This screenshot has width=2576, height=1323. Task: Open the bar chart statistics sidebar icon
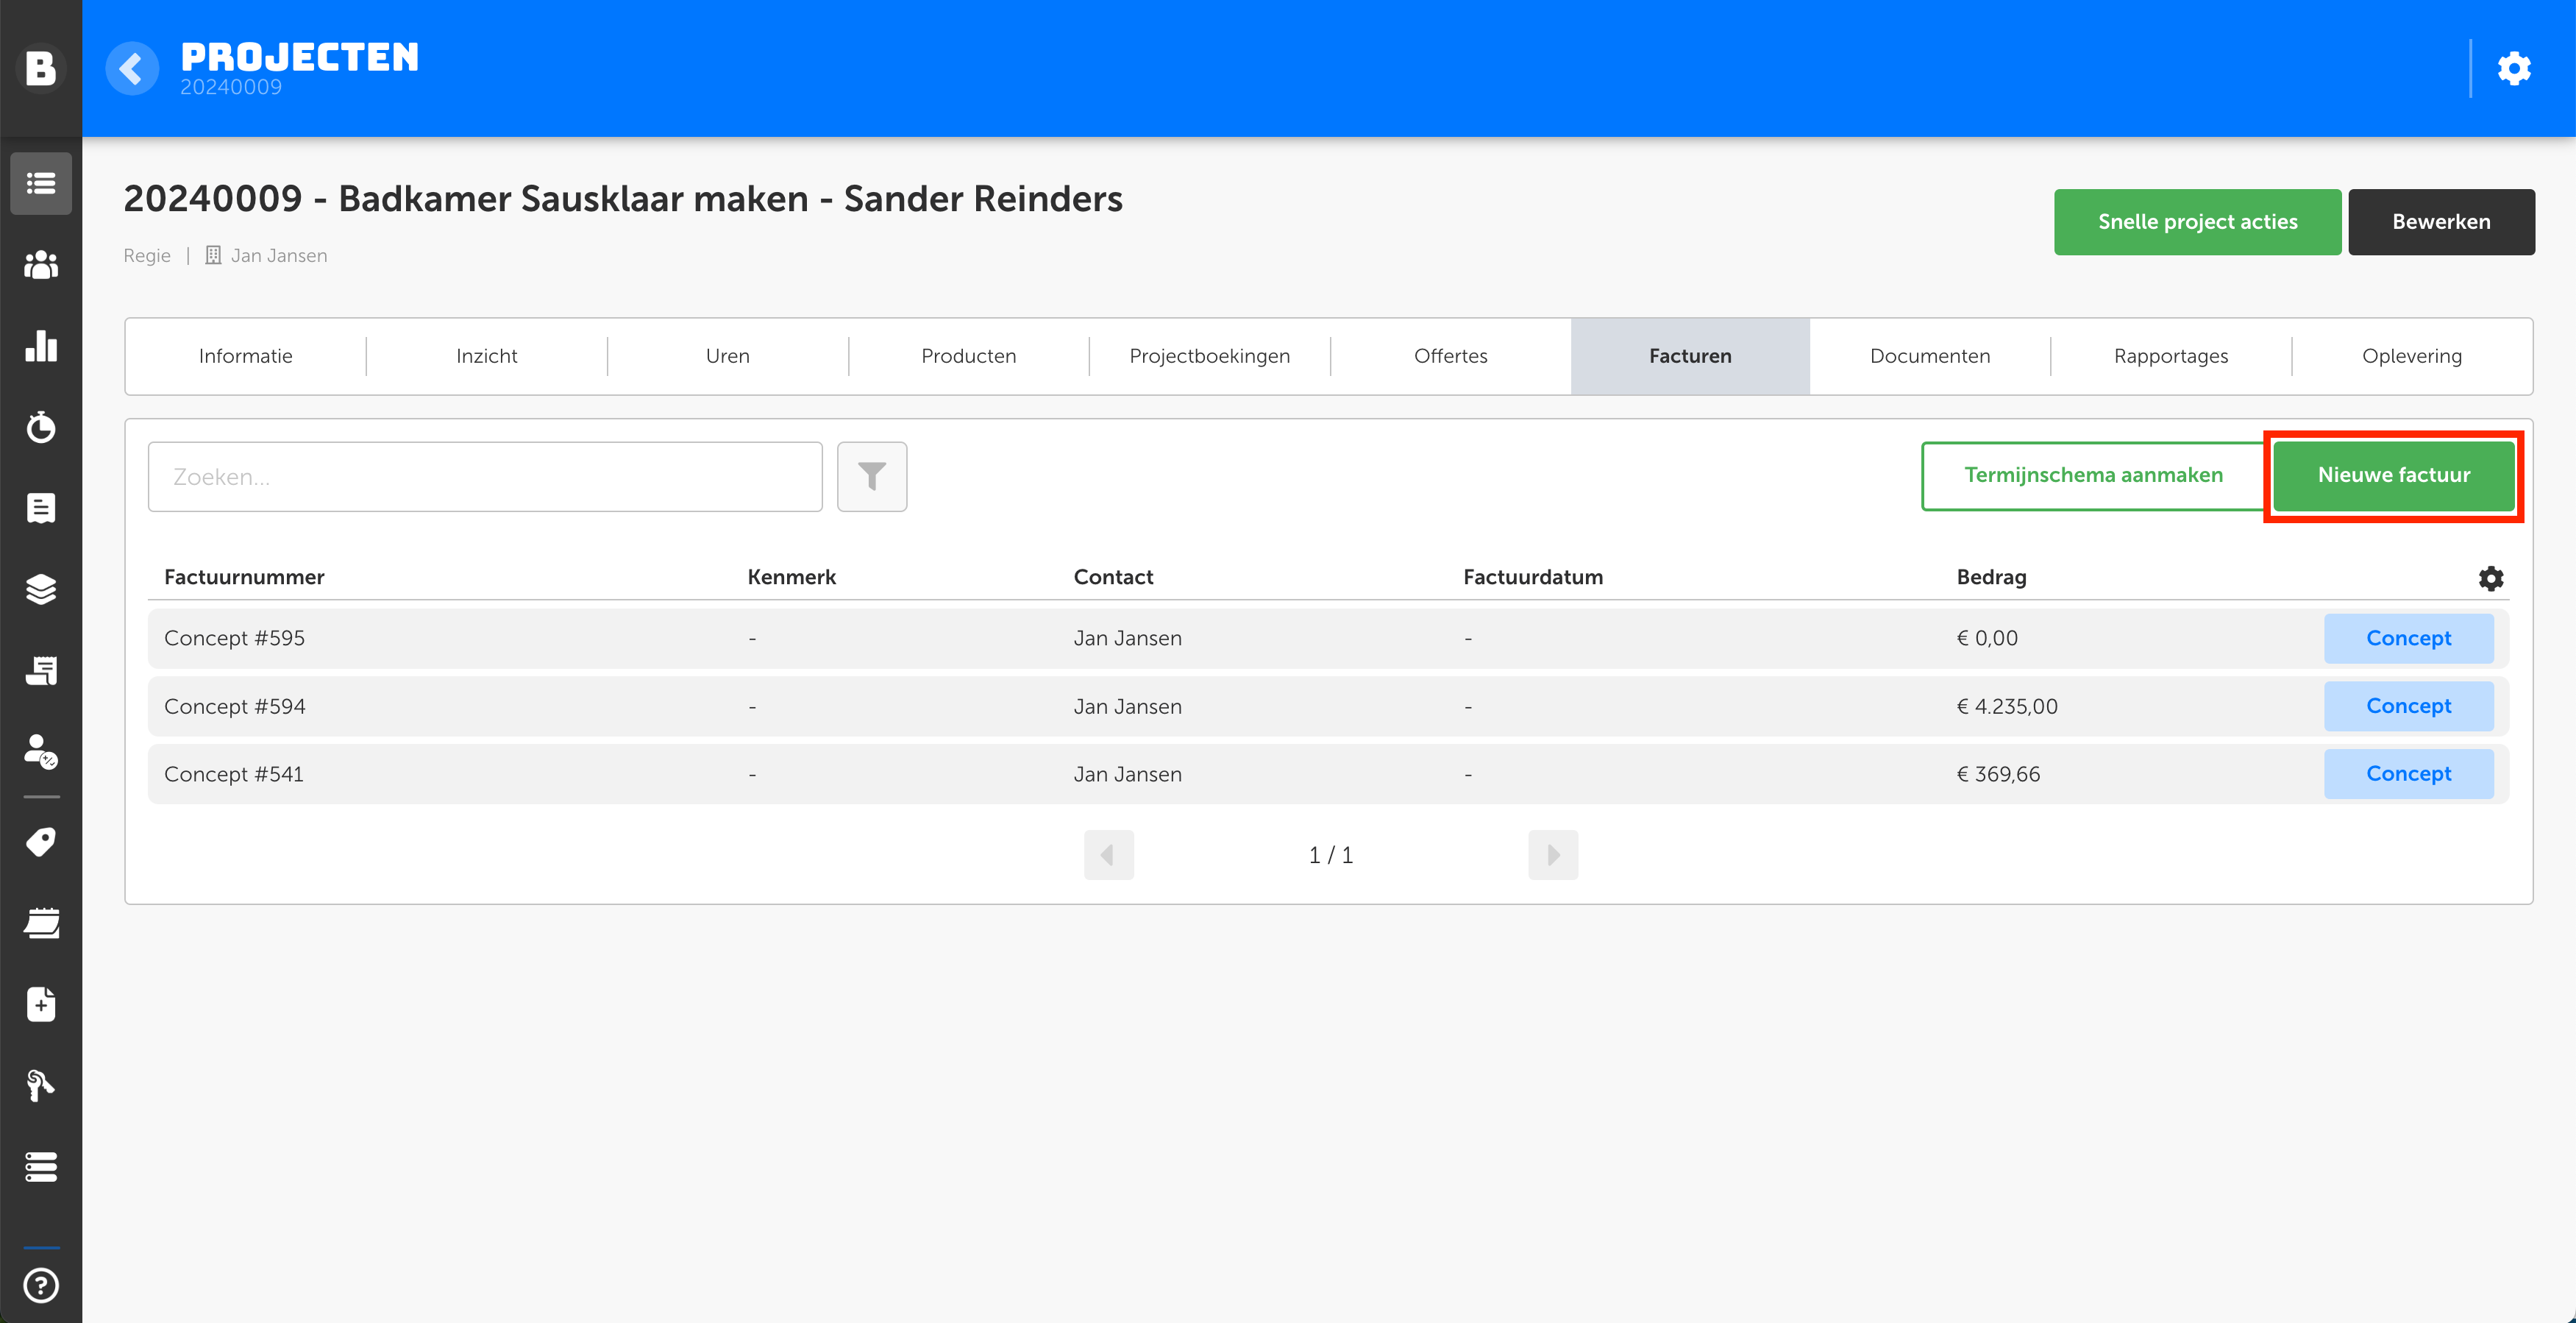coord(41,346)
